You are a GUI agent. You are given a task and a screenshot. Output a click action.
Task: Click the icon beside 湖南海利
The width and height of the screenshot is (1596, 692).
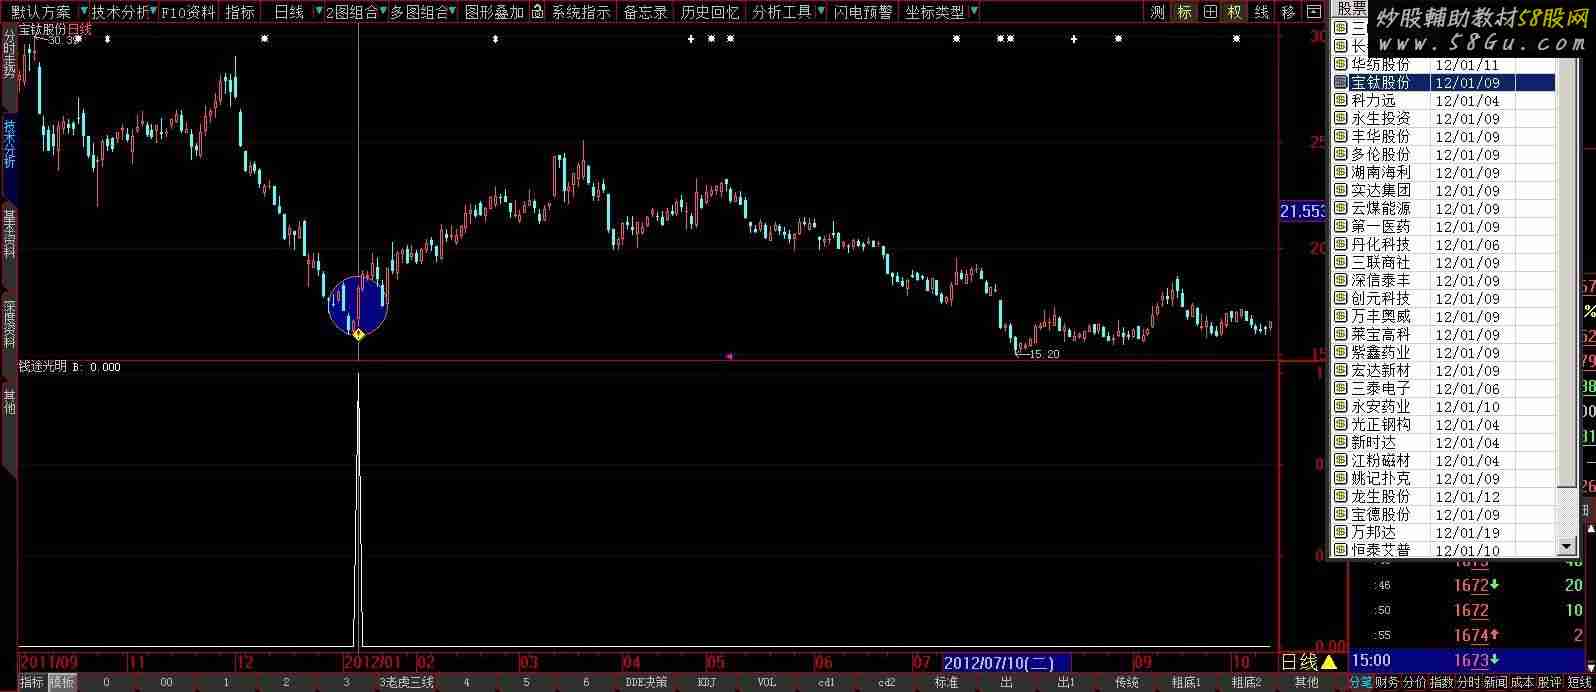(x=1341, y=173)
